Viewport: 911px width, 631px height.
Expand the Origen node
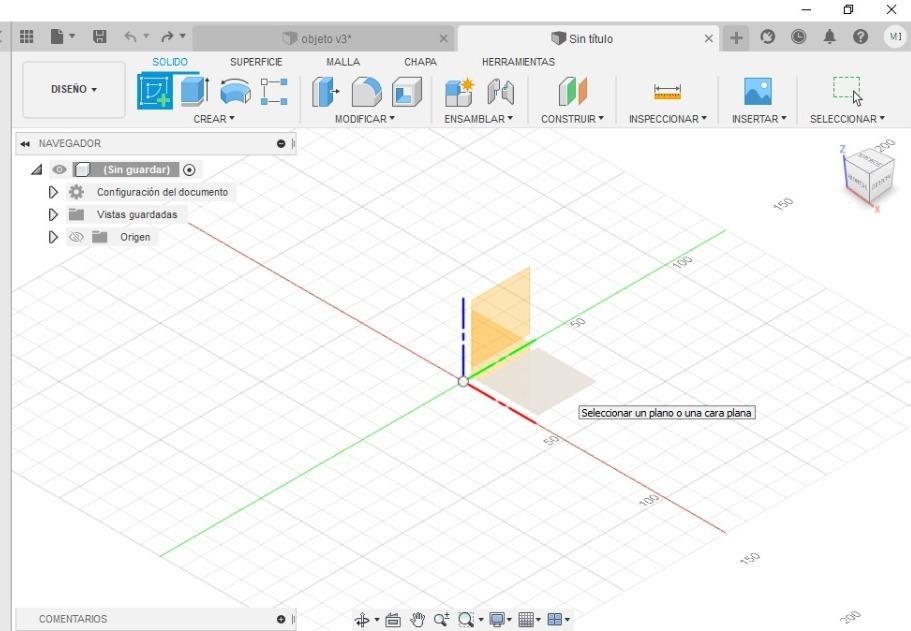53,237
